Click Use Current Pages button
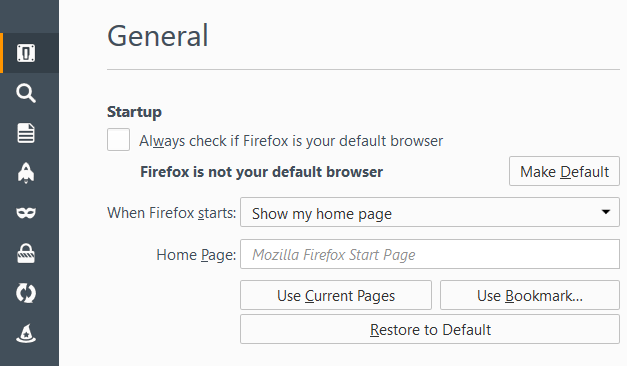 pyautogui.click(x=336, y=295)
